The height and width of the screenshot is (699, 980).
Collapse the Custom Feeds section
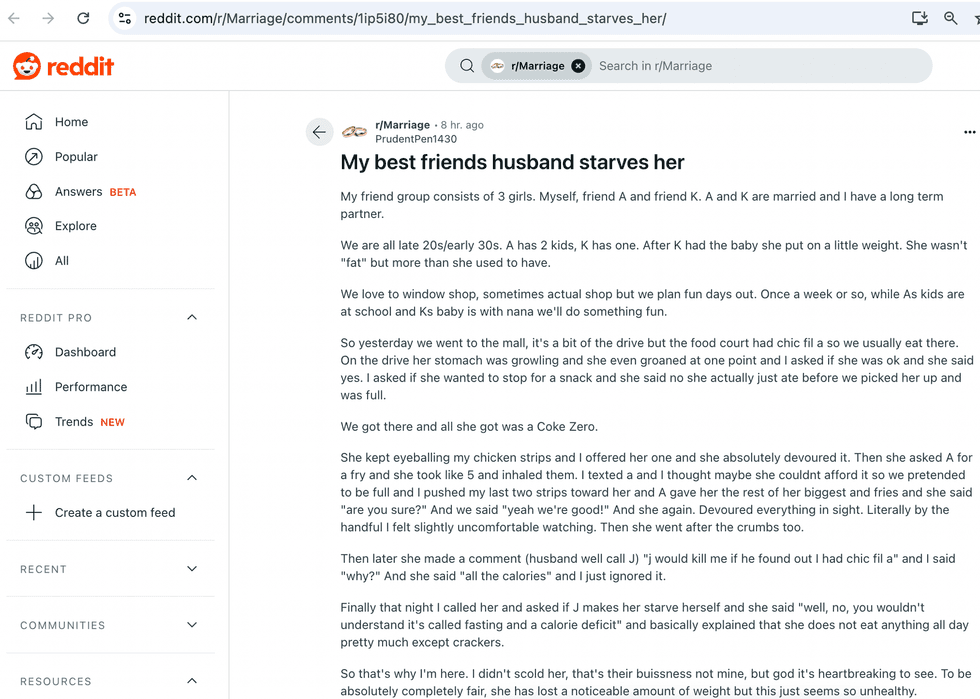point(192,478)
